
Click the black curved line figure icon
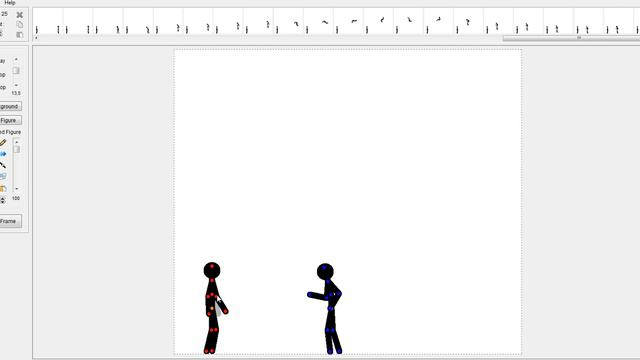(x=3, y=165)
